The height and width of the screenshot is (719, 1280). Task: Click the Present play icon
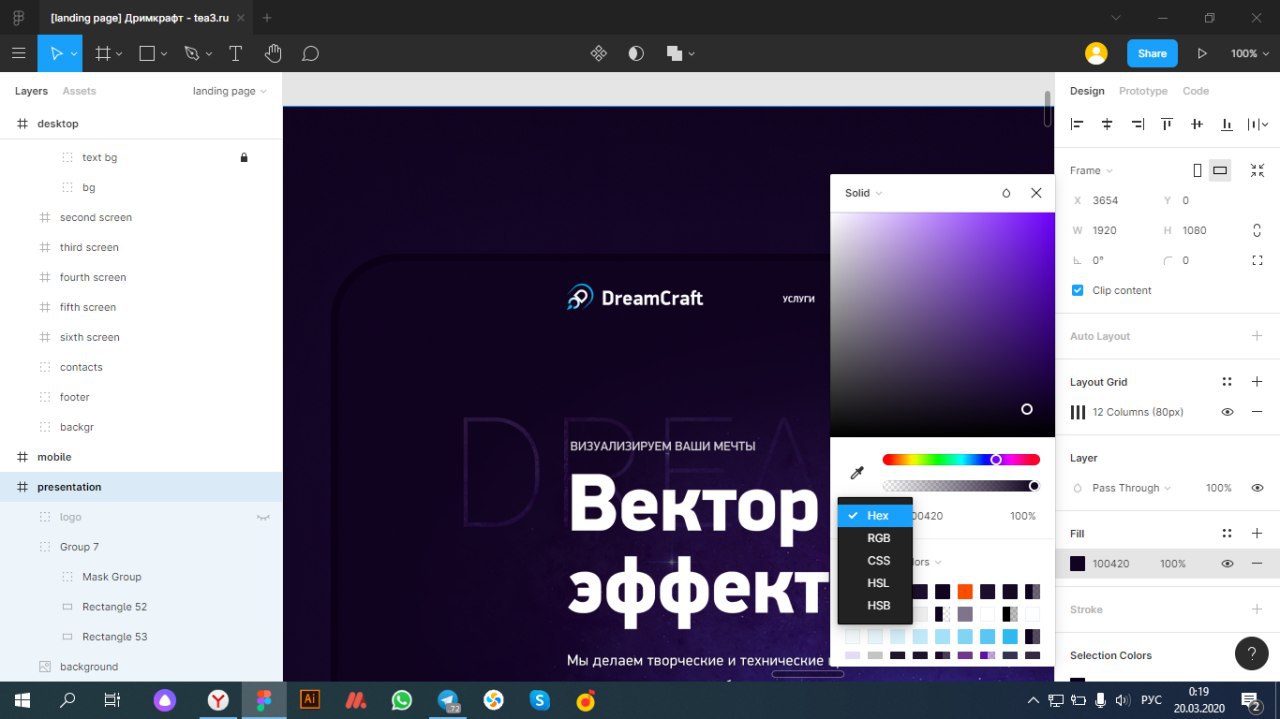pyautogui.click(x=1202, y=53)
